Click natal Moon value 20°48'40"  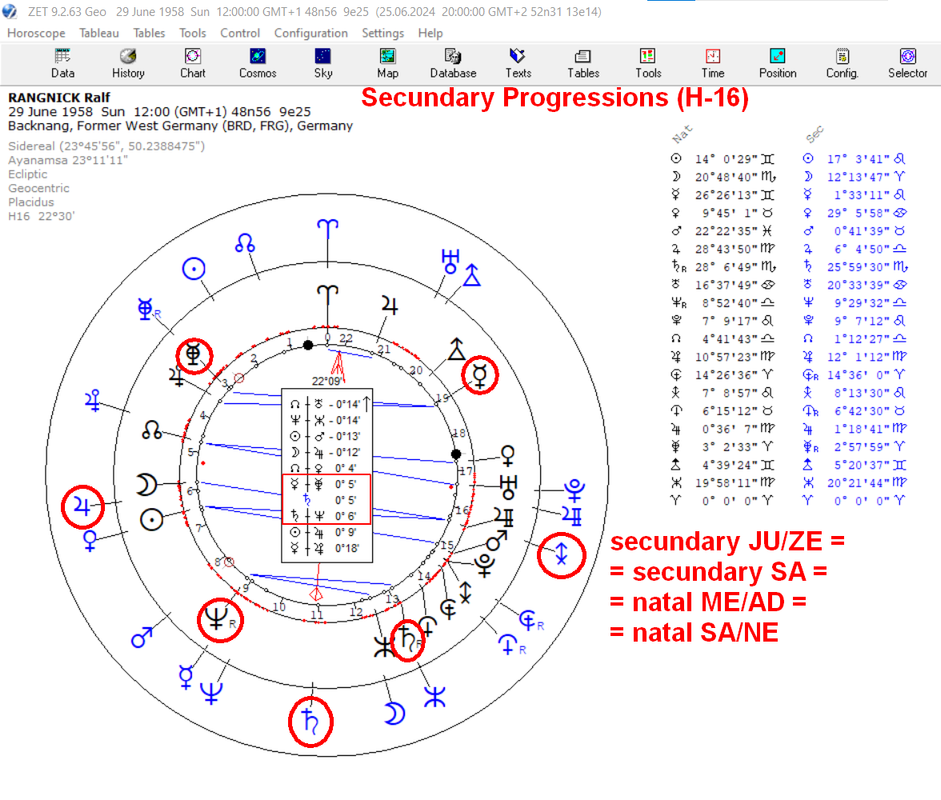coord(726,177)
